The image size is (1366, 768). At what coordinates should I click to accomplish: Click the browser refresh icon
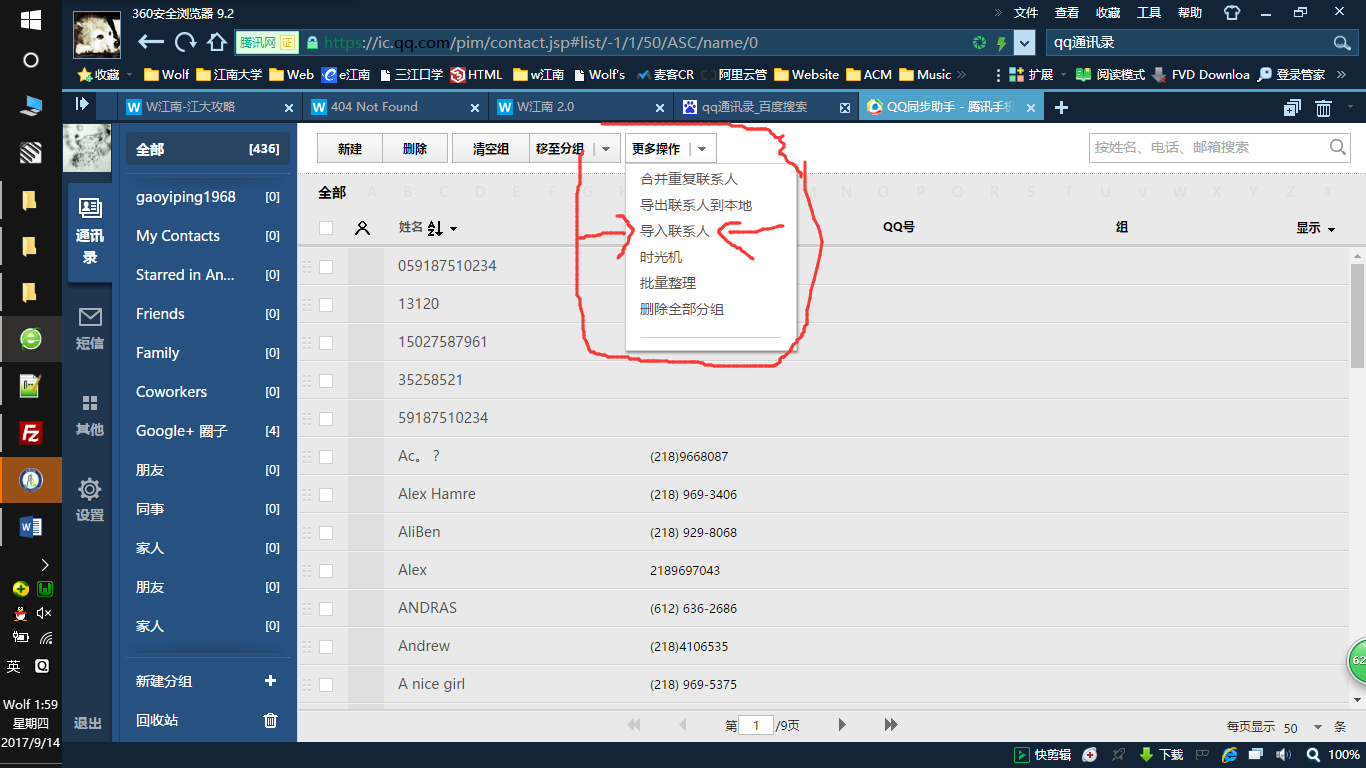(185, 42)
